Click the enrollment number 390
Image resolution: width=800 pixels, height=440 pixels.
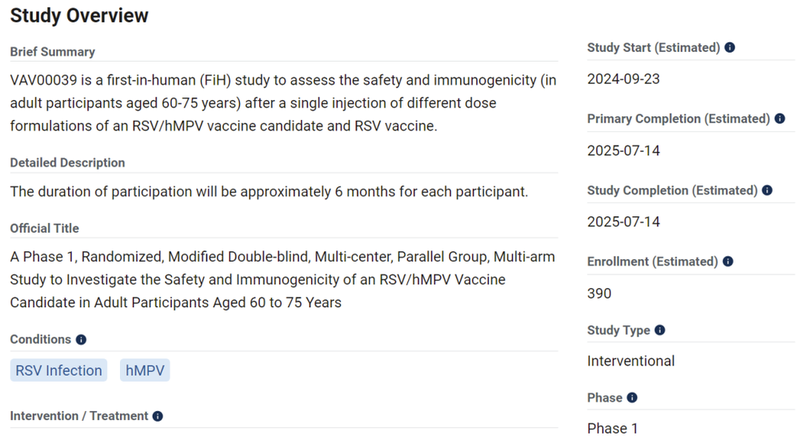point(600,293)
